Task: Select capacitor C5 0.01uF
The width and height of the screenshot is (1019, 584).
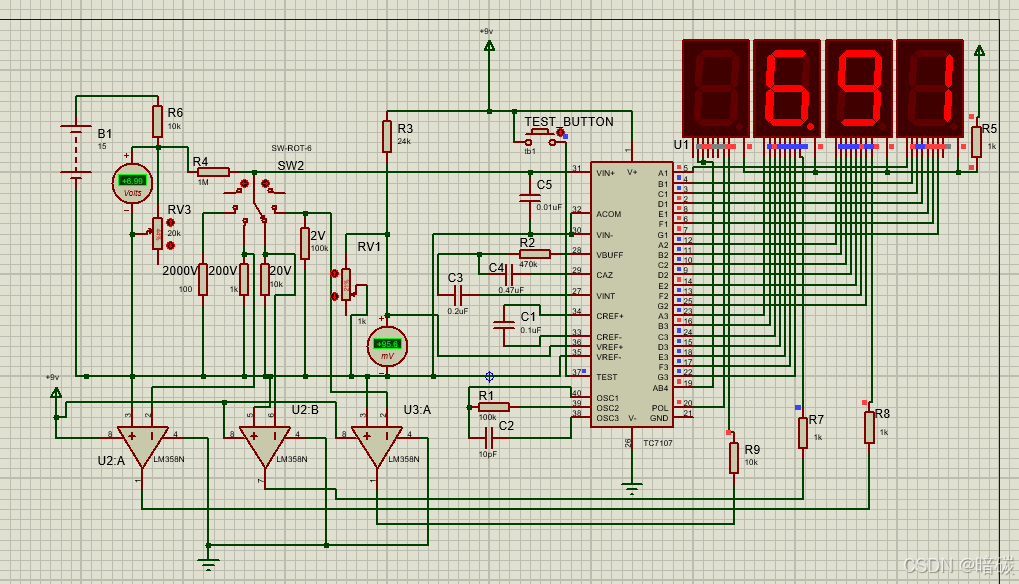Action: [x=530, y=197]
